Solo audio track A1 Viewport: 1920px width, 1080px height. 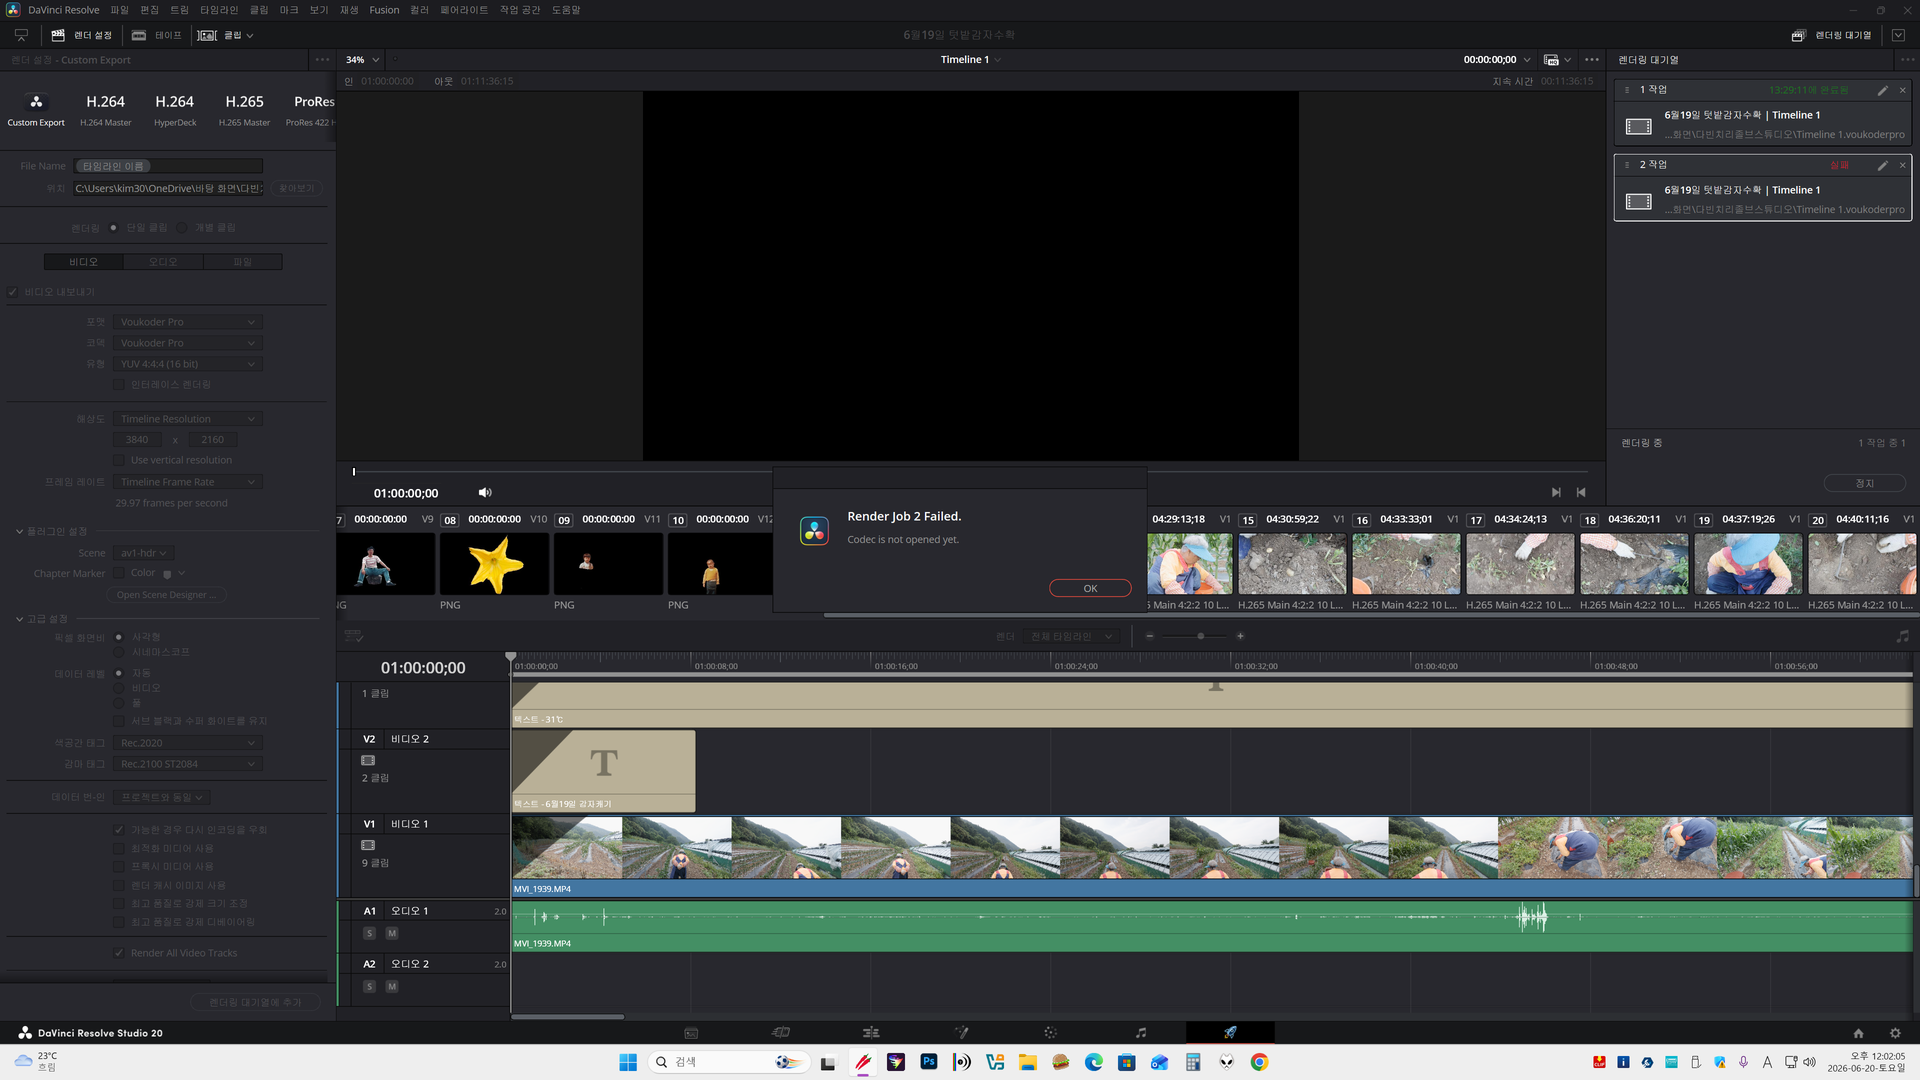369,933
